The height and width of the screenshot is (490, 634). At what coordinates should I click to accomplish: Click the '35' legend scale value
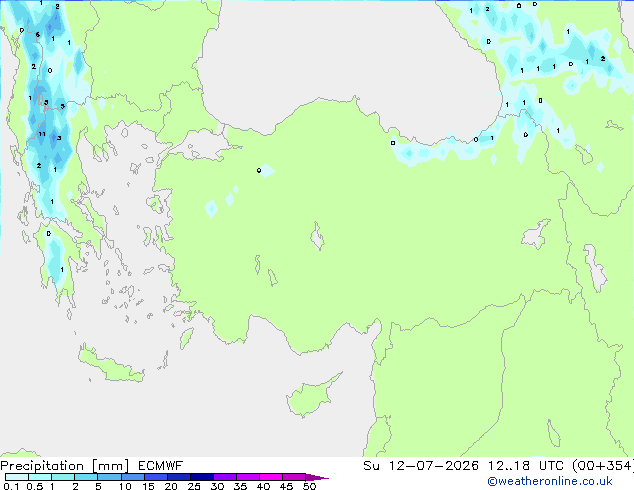point(240,486)
